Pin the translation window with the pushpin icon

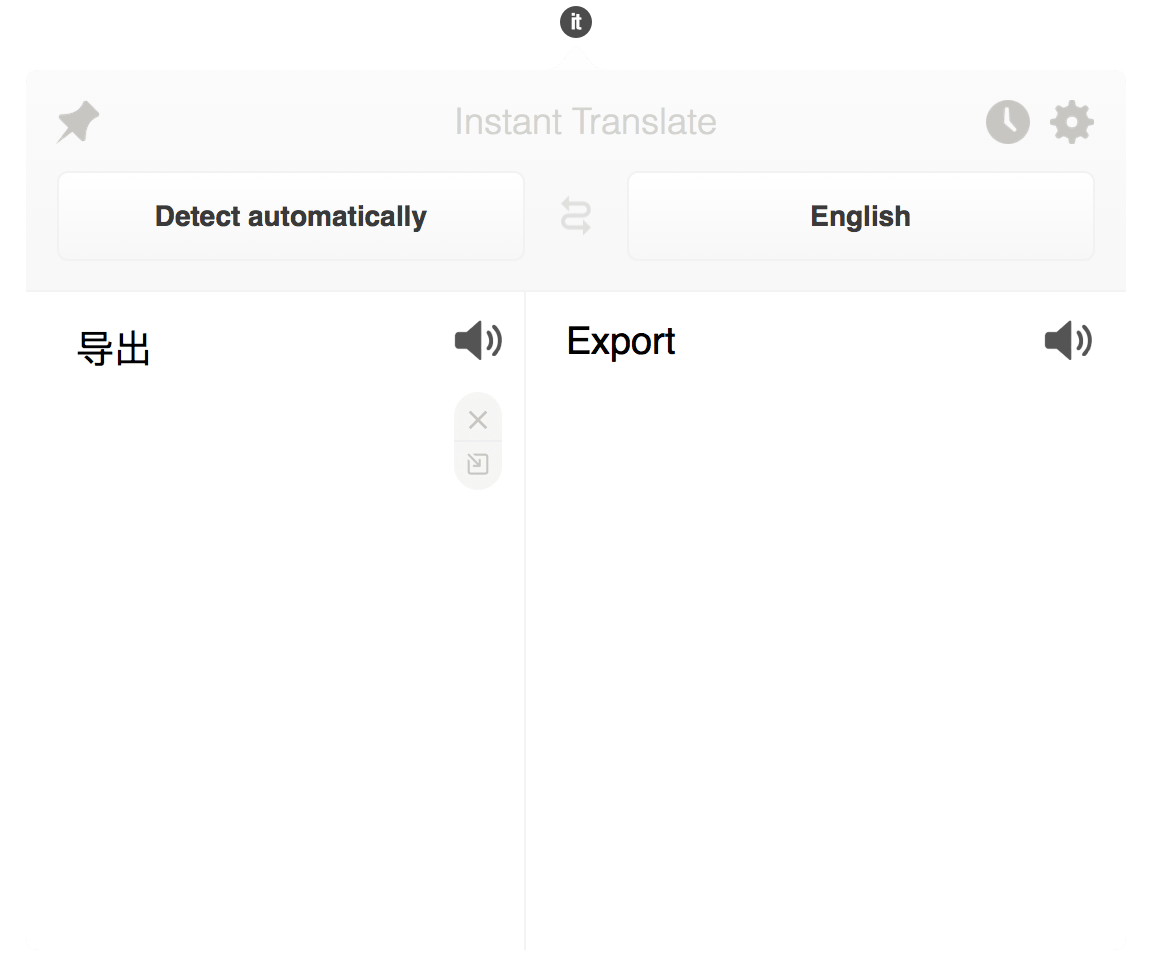click(79, 121)
